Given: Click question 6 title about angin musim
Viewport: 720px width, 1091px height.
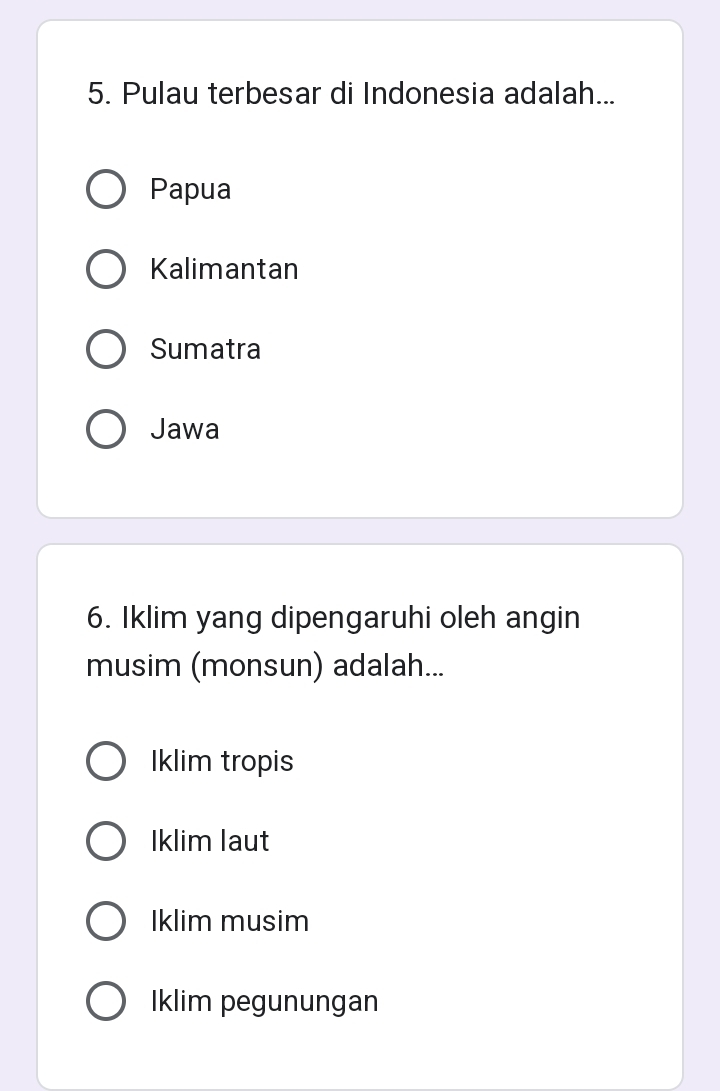Looking at the screenshot, I should coord(333,641).
